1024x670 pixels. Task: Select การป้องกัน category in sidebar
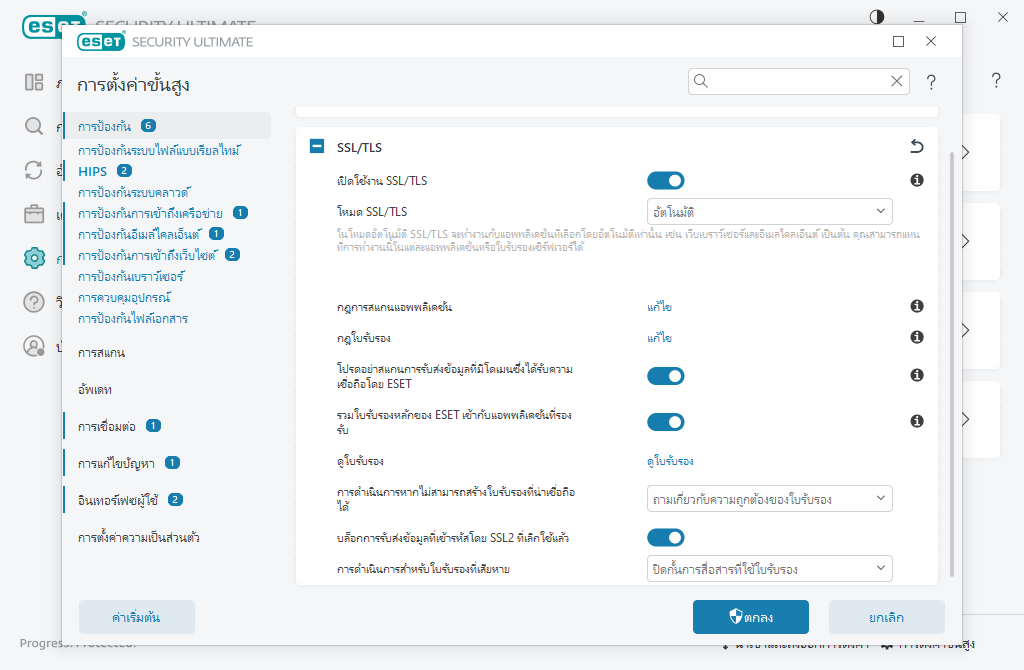(x=168, y=125)
